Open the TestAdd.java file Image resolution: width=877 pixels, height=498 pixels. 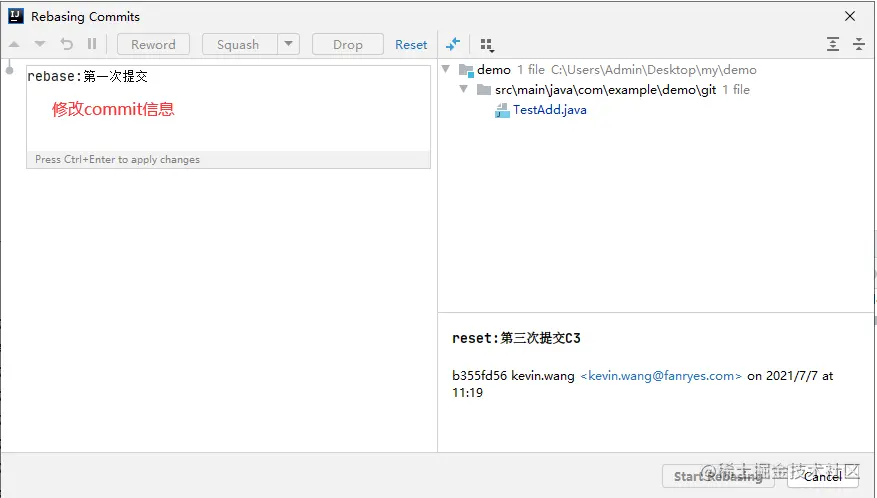coord(550,110)
